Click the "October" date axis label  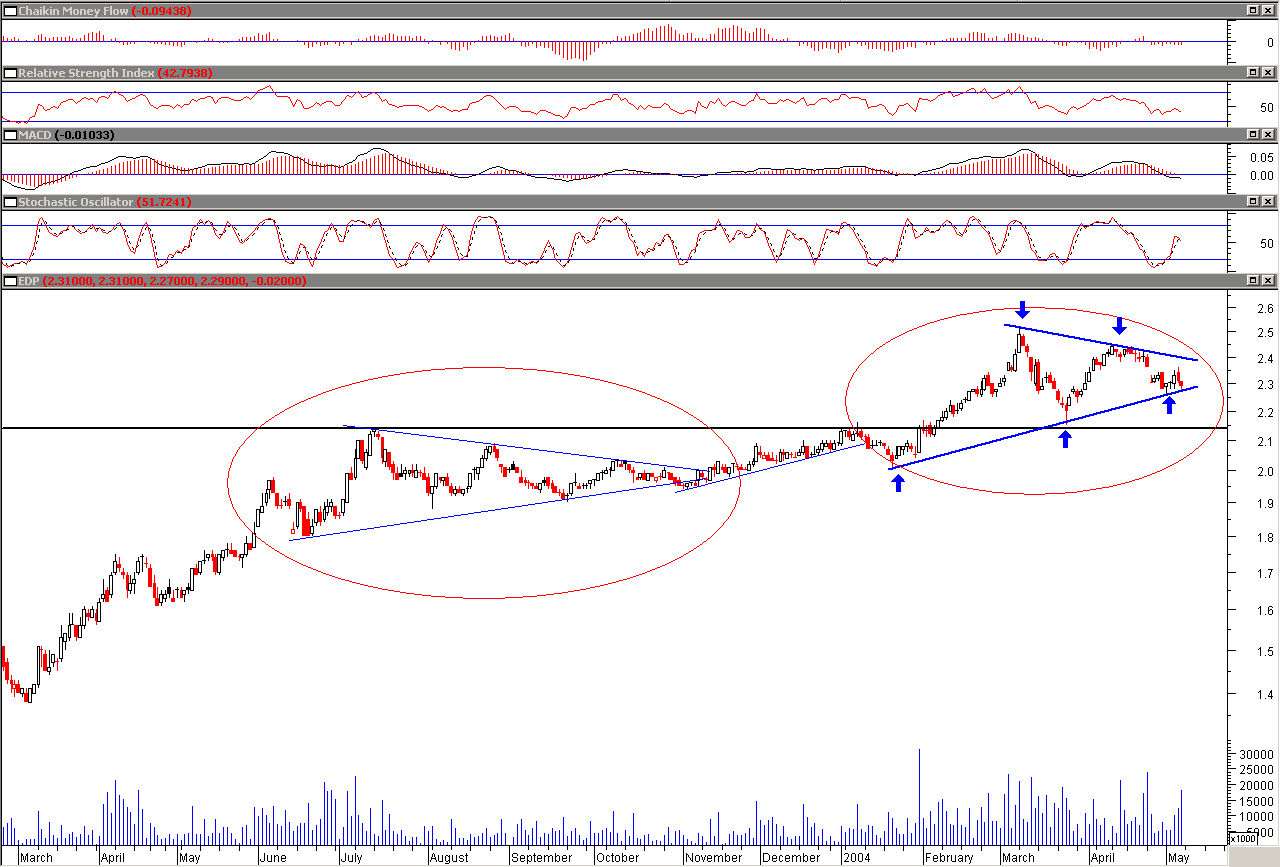[x=617, y=858]
